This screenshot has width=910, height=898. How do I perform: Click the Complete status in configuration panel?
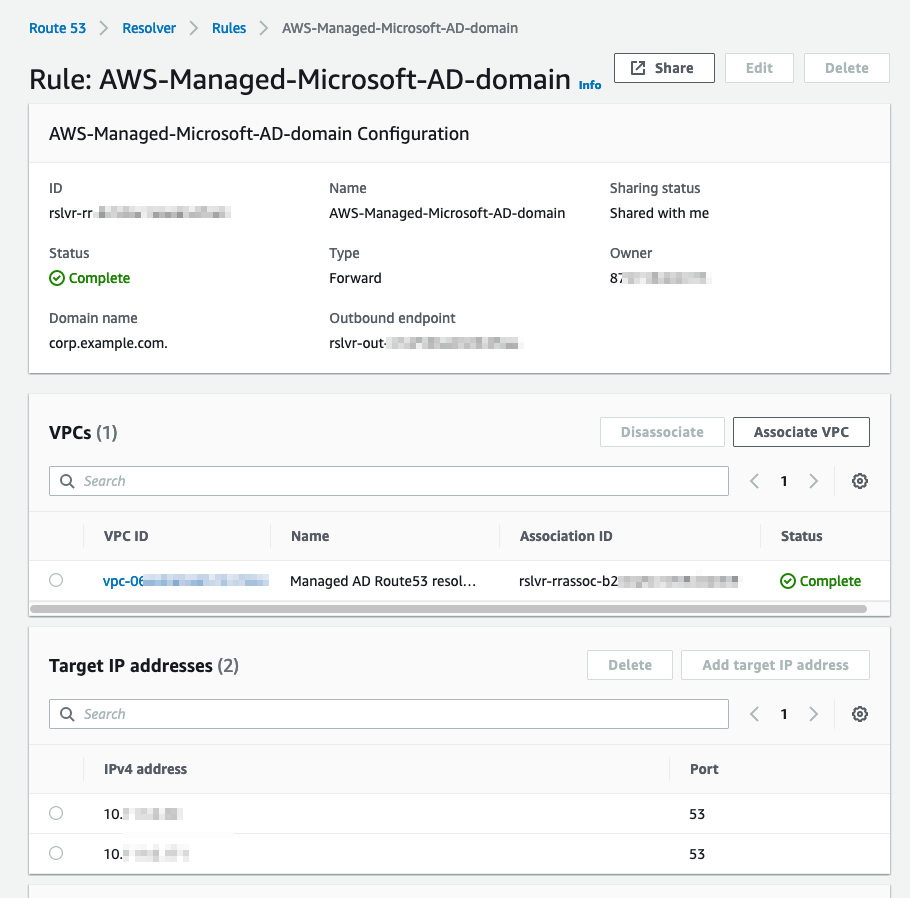[x=90, y=278]
